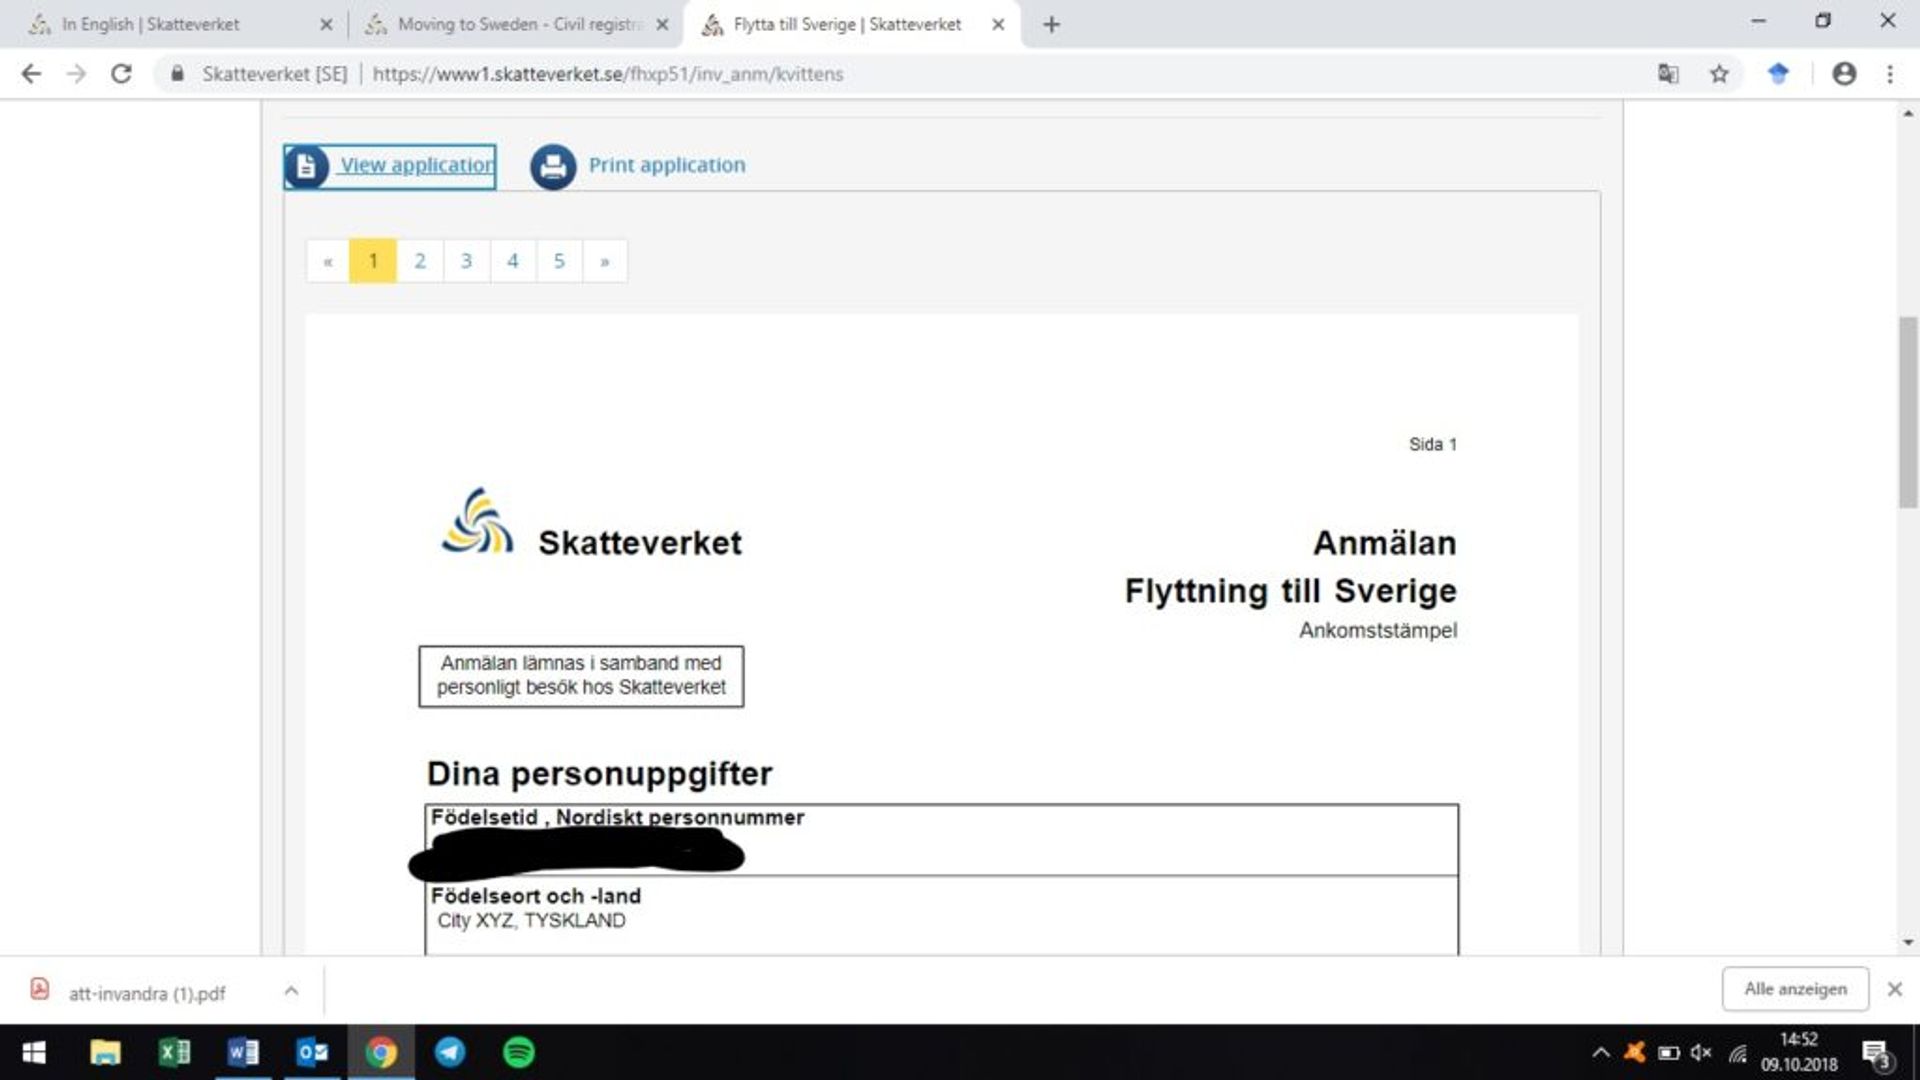Navigate to page 3 of application

pyautogui.click(x=465, y=260)
